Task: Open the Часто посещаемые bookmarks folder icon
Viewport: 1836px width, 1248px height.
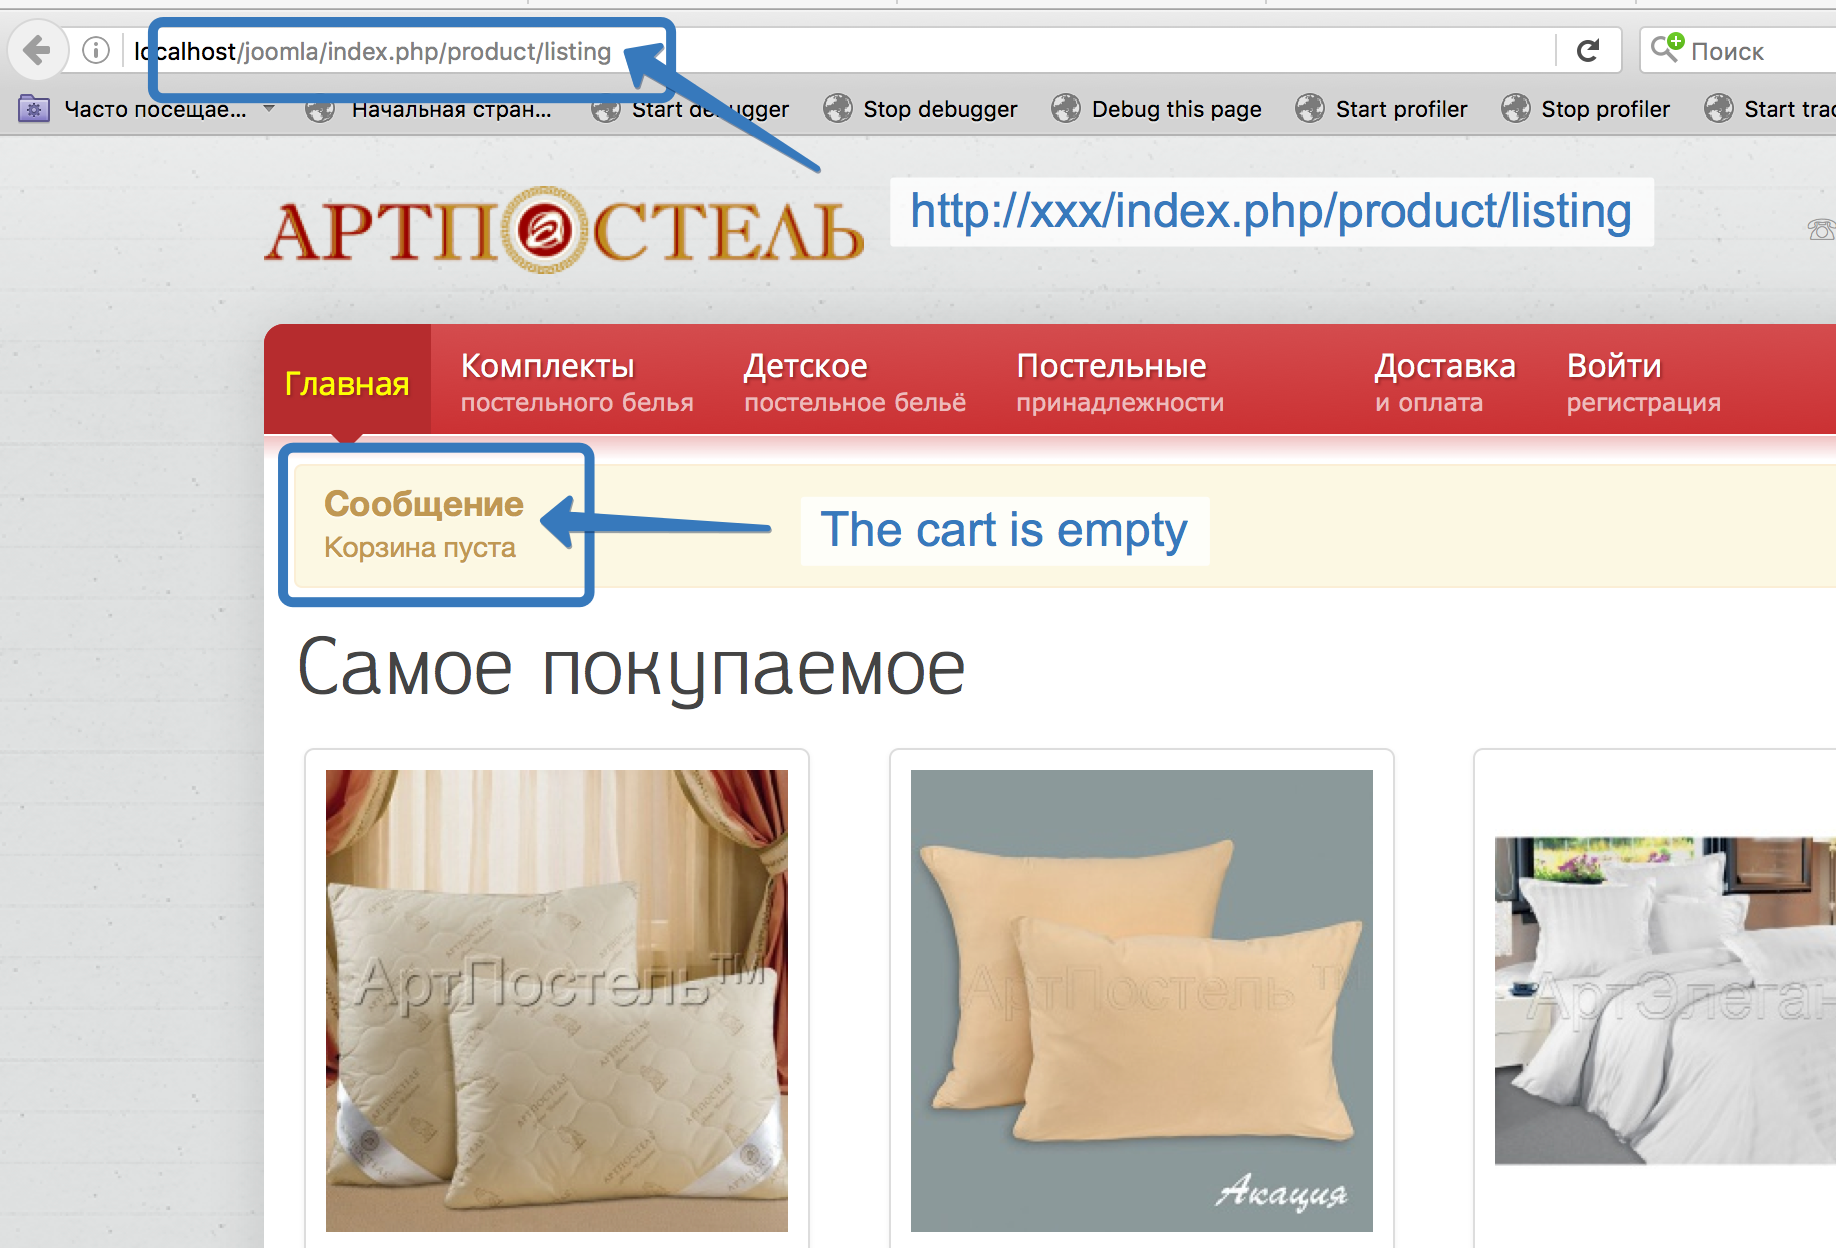Action: point(34,109)
